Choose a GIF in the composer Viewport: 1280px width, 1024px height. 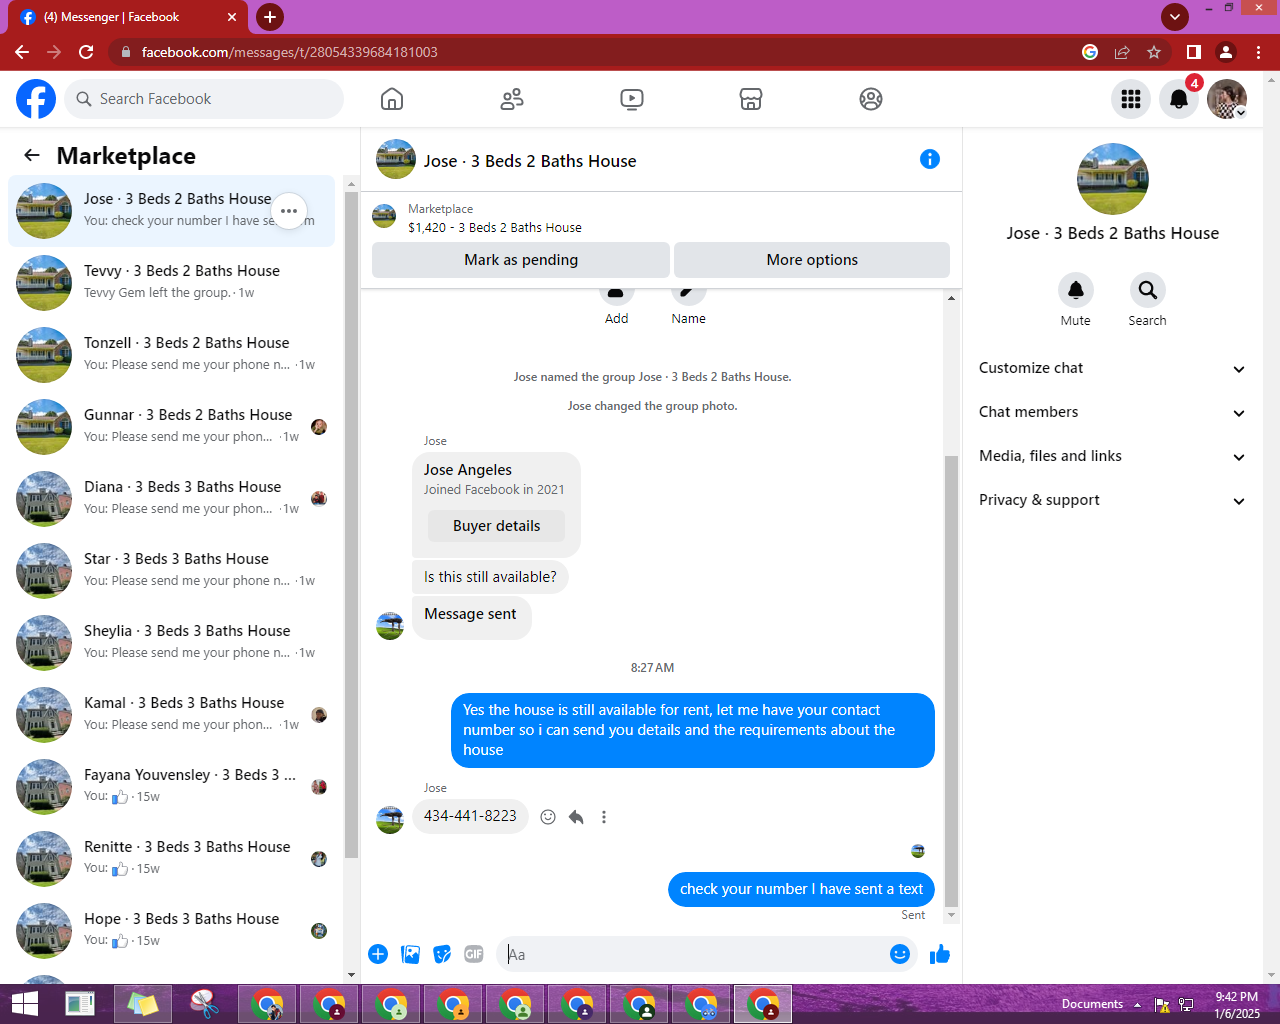point(474,954)
